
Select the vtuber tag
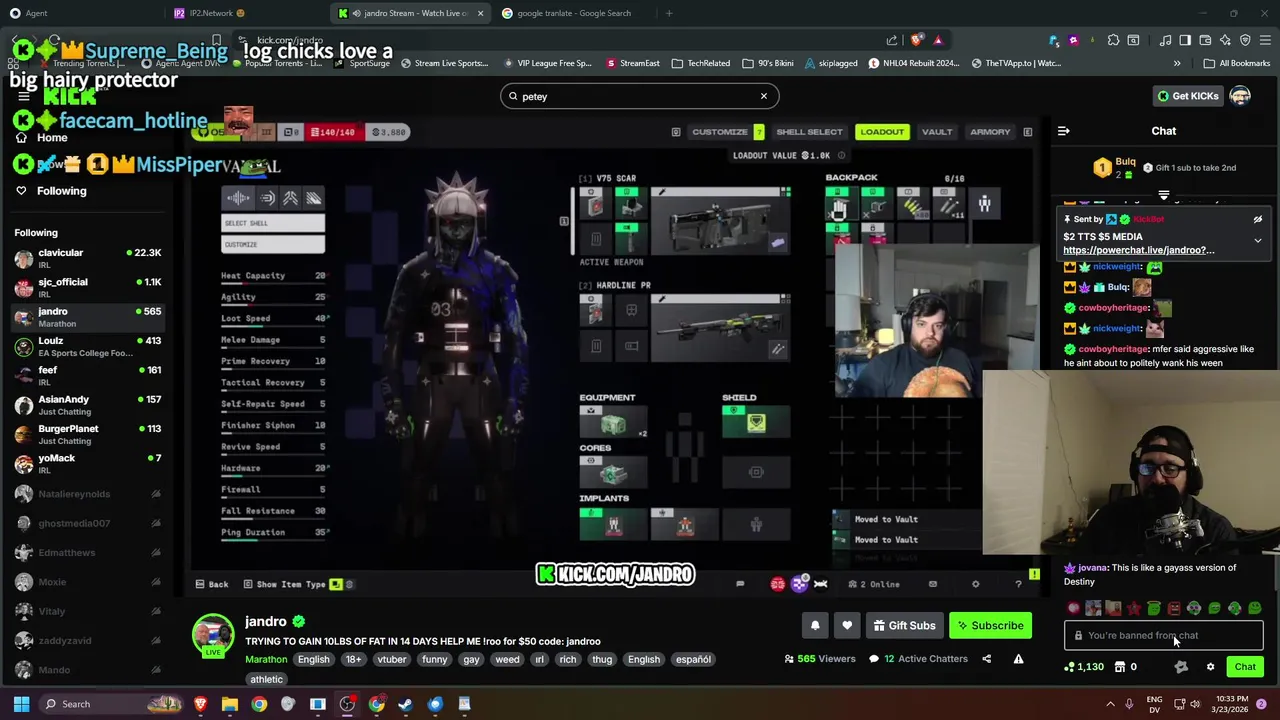[391, 659]
